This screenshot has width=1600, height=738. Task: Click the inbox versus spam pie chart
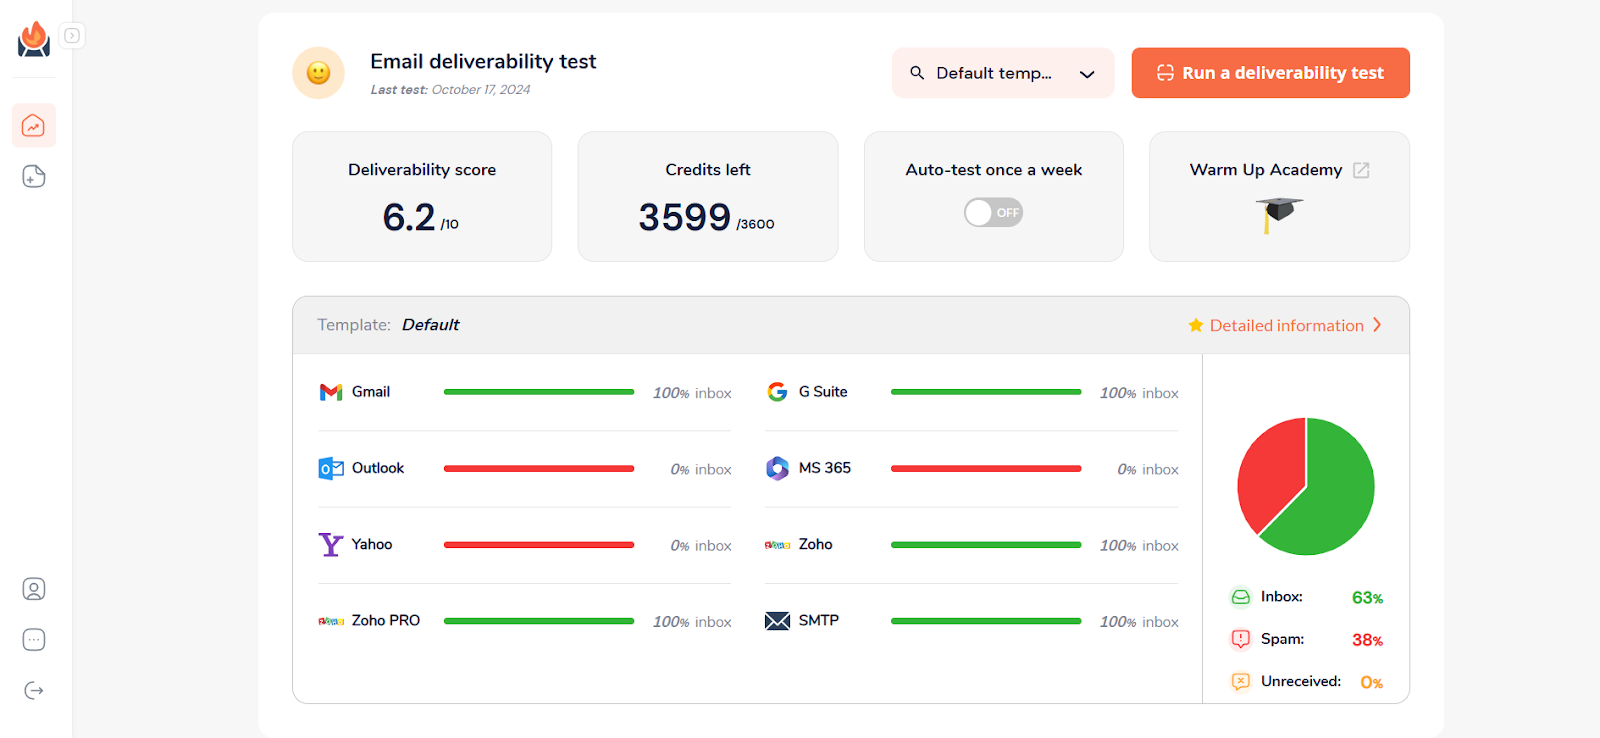pyautogui.click(x=1305, y=486)
